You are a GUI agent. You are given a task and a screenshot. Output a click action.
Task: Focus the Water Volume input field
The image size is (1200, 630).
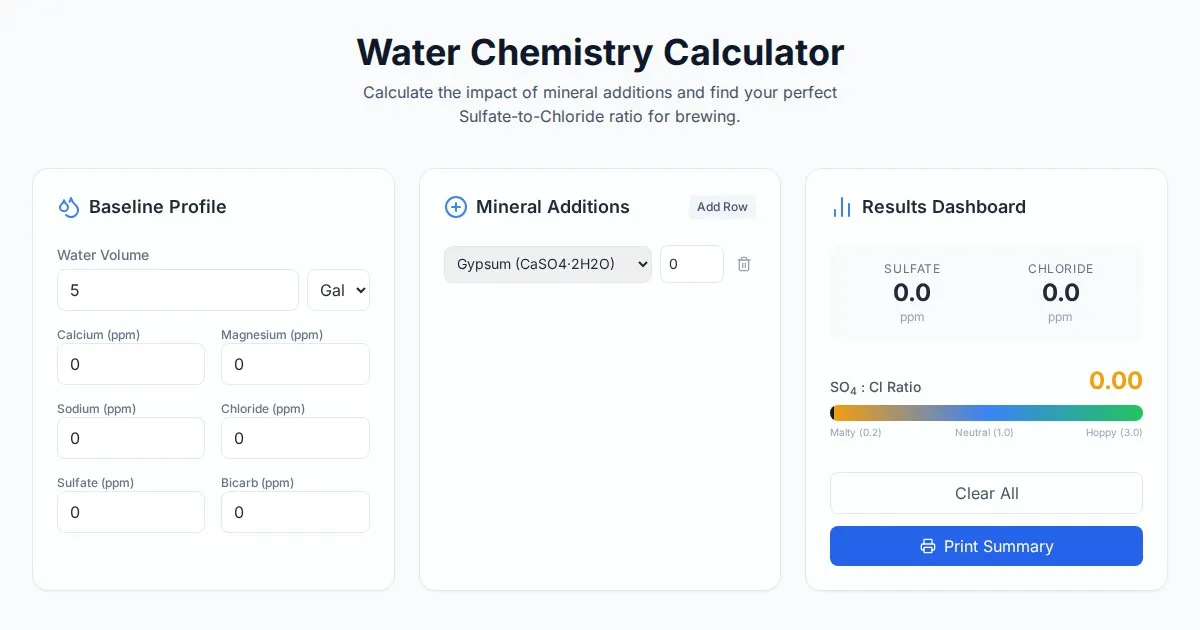click(x=177, y=290)
